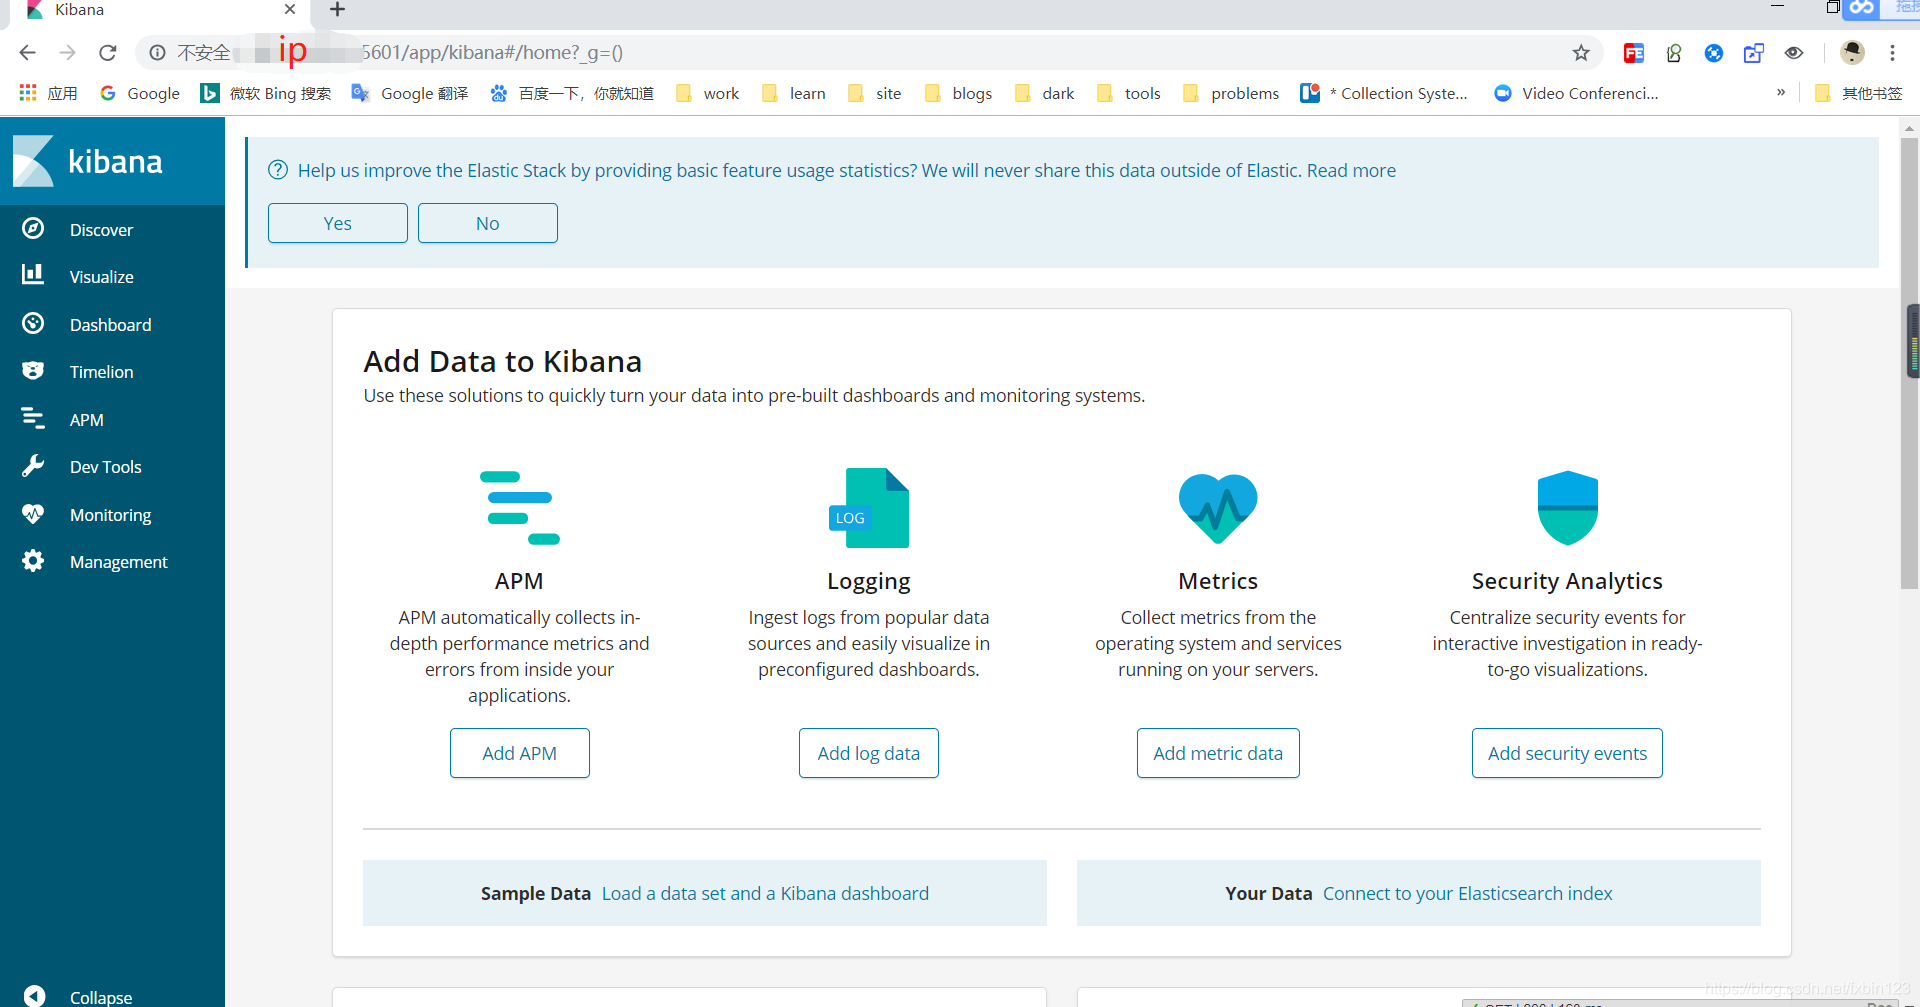This screenshot has height=1007, width=1920.
Task: Click the Logging LOG file icon
Action: [868, 508]
